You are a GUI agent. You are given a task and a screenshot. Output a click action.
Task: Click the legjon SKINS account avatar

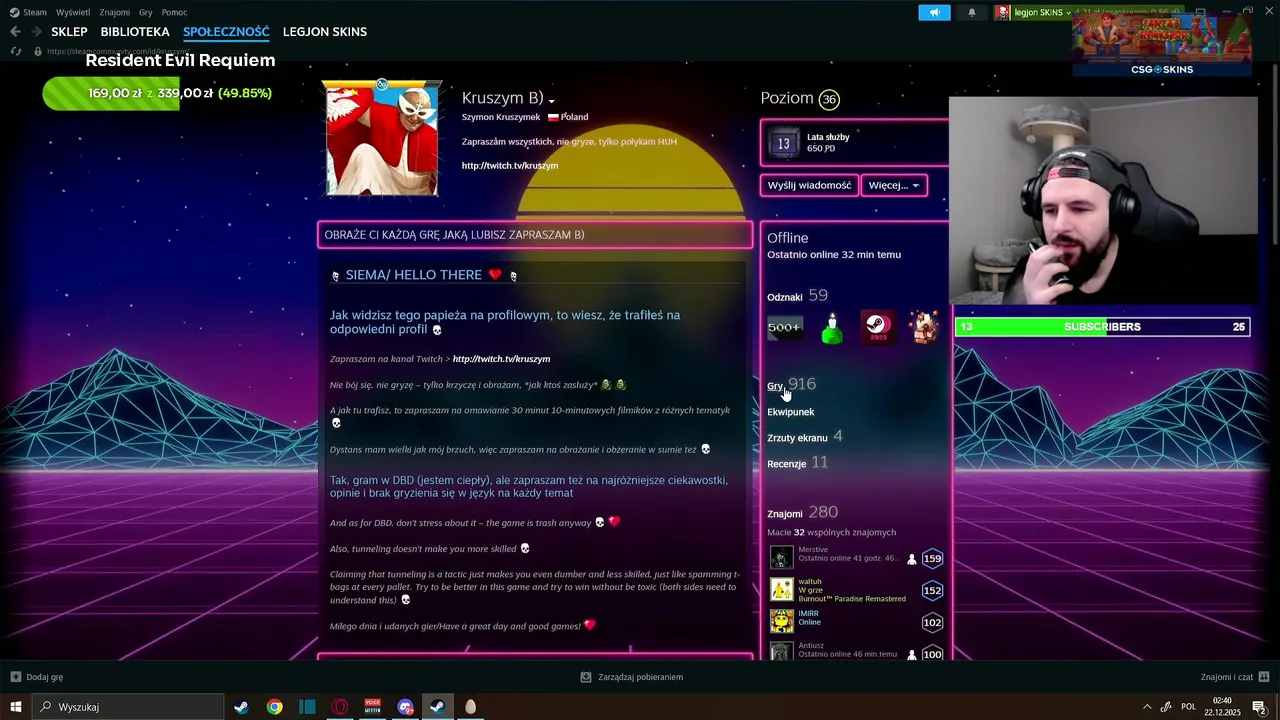[x=1002, y=12]
